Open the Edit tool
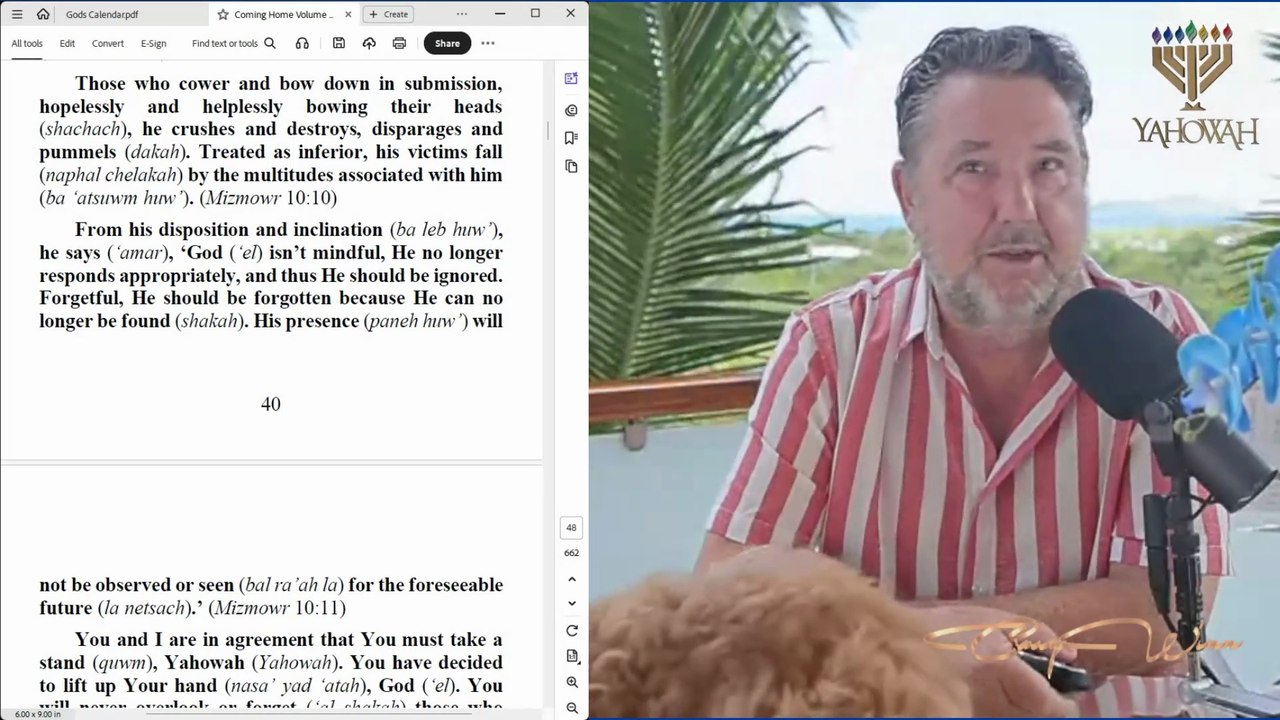 click(67, 43)
